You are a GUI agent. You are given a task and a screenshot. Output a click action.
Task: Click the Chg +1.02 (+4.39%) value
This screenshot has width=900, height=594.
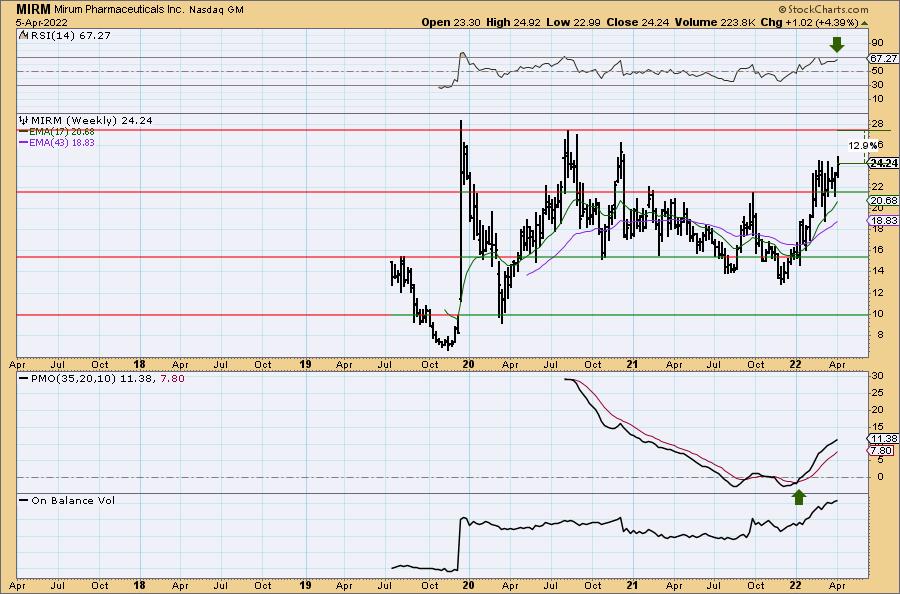tap(809, 22)
